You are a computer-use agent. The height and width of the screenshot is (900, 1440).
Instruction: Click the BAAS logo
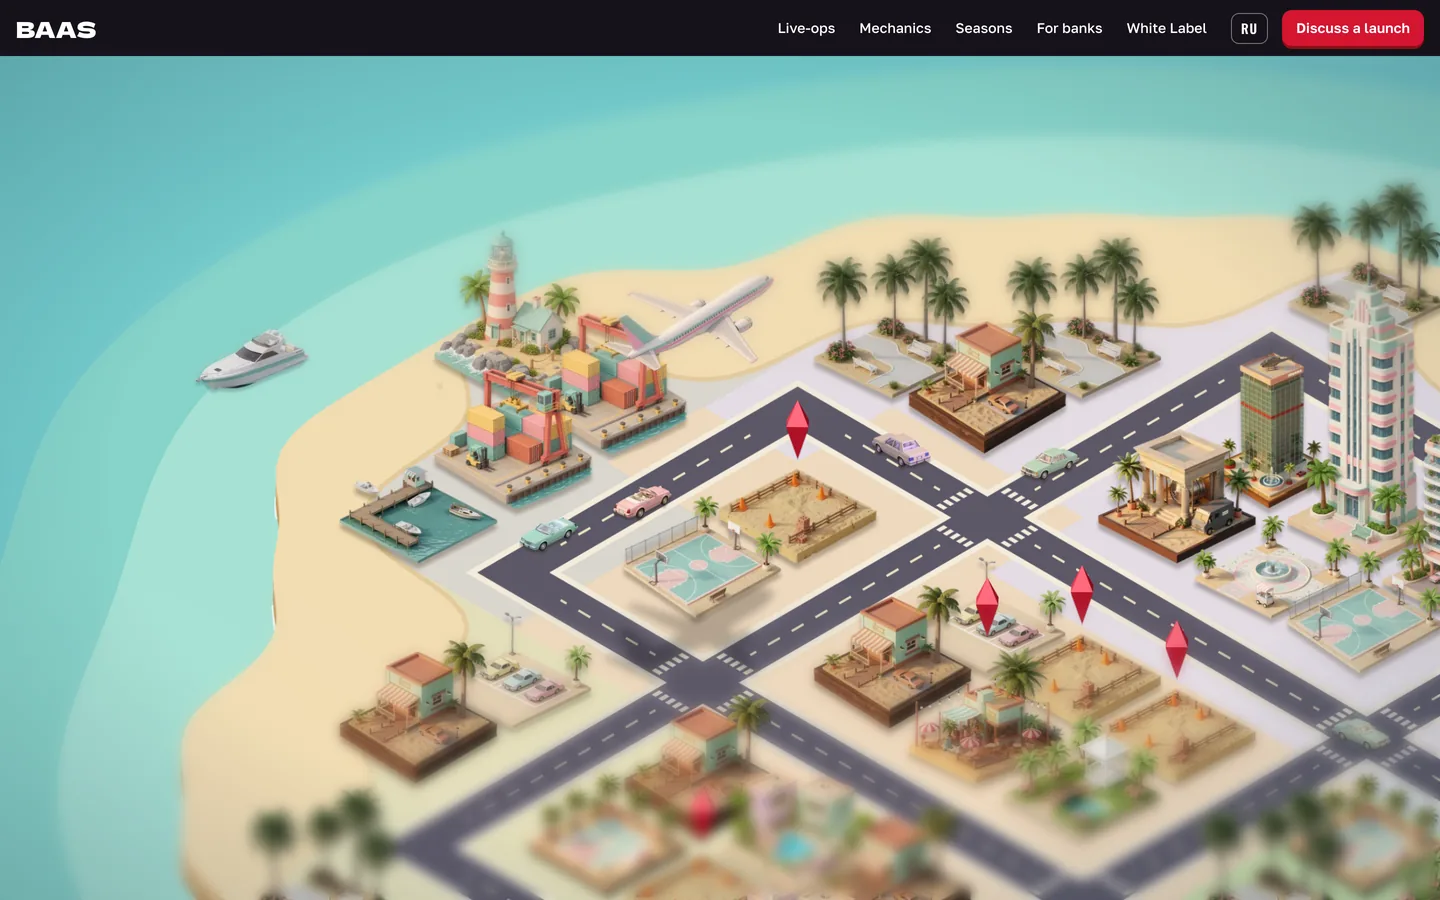[56, 29]
